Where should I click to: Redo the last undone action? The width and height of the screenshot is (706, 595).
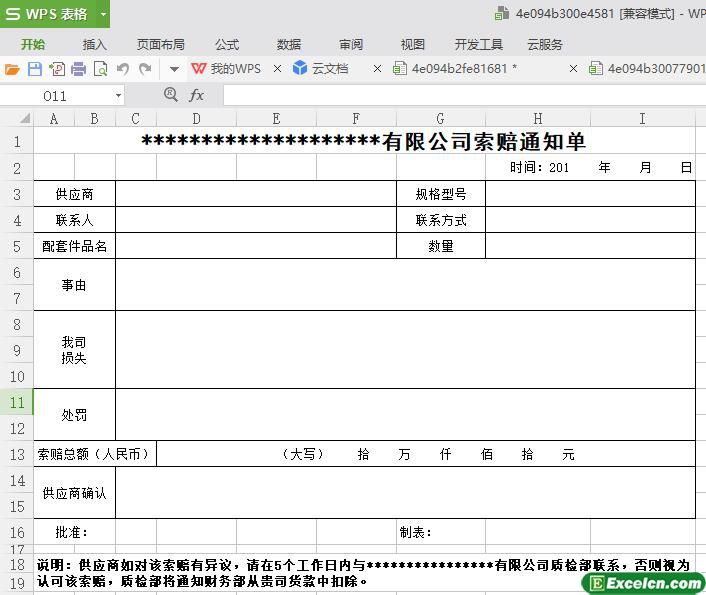point(146,69)
